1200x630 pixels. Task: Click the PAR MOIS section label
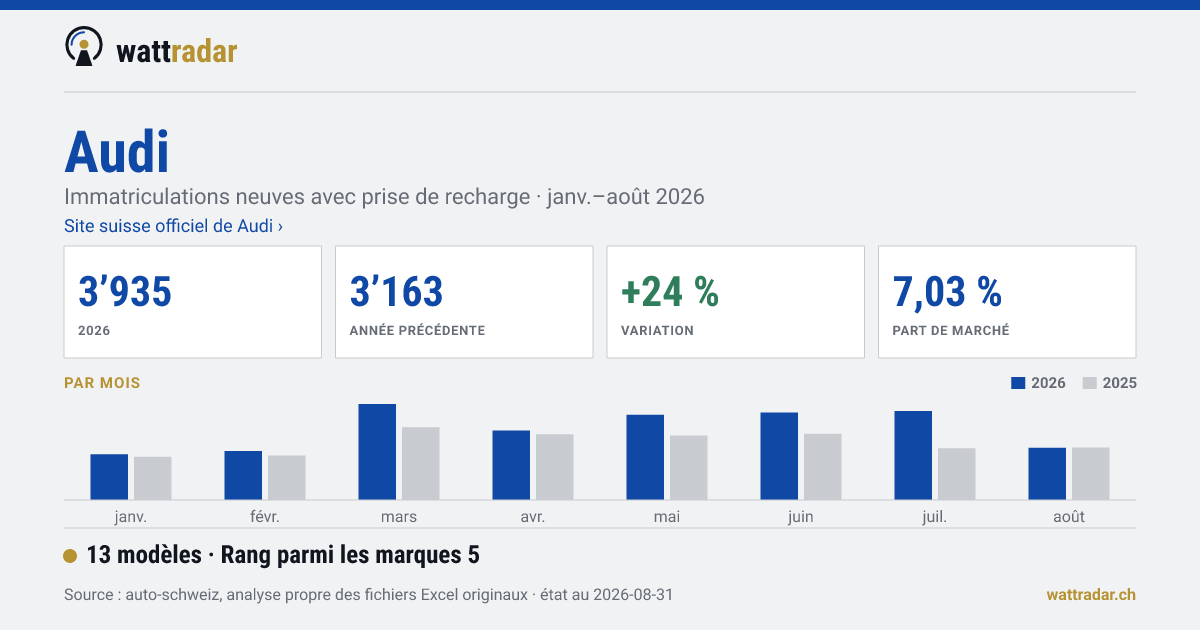coord(102,383)
